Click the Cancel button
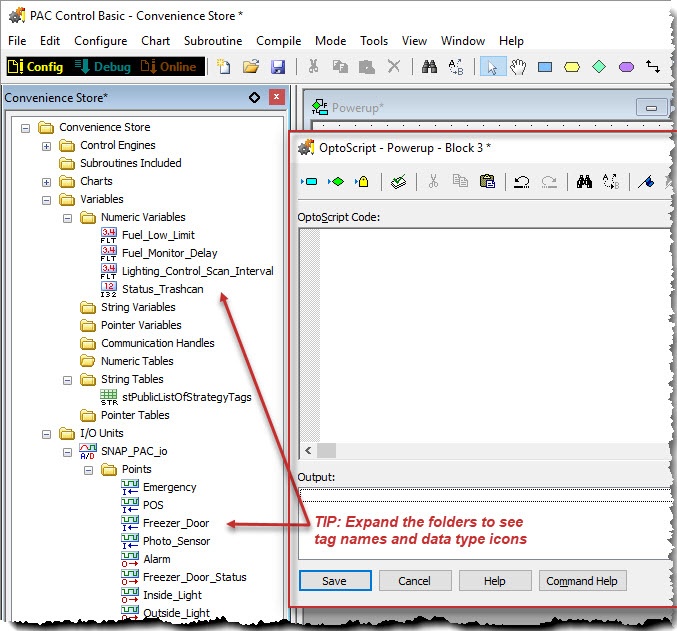This screenshot has height=631, width=677. click(415, 581)
